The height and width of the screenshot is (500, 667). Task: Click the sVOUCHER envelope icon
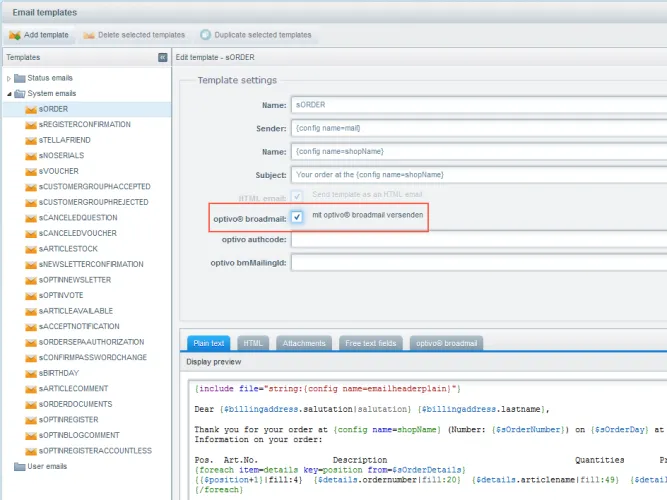coord(31,171)
